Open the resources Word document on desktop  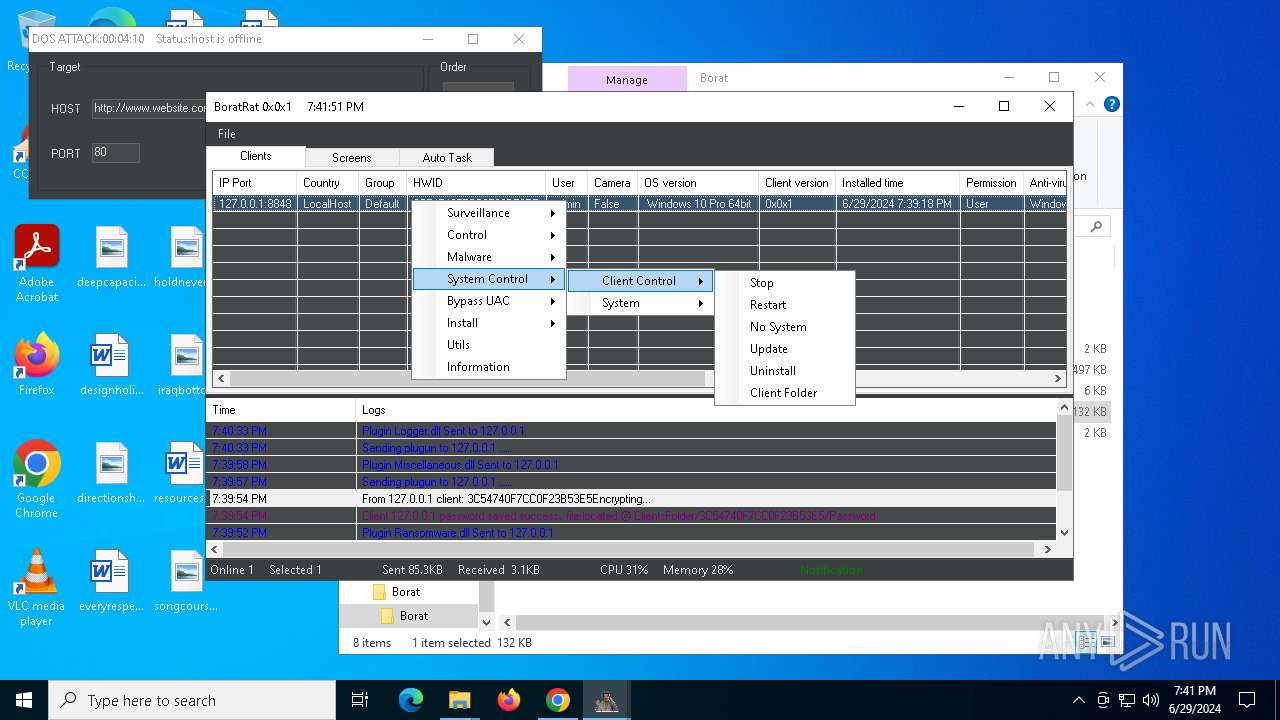pyautogui.click(x=180, y=472)
